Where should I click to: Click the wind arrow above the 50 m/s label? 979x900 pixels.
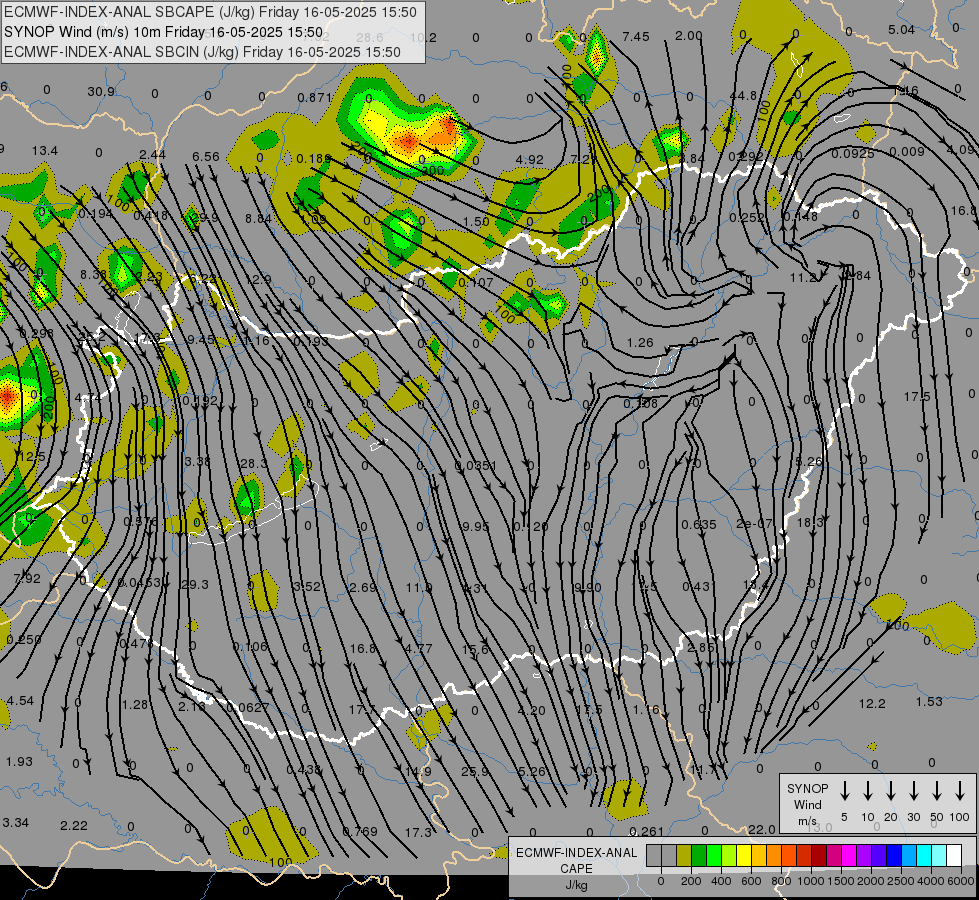coord(937,791)
